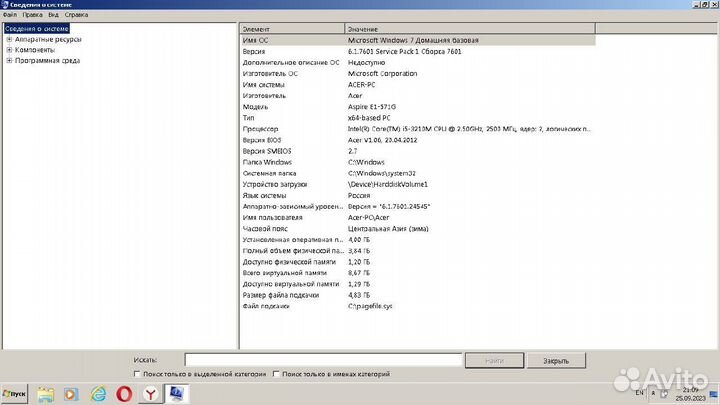Click value Microsoft Windows 7 Домашняя базовая
The image size is (720, 405).
[413, 40]
